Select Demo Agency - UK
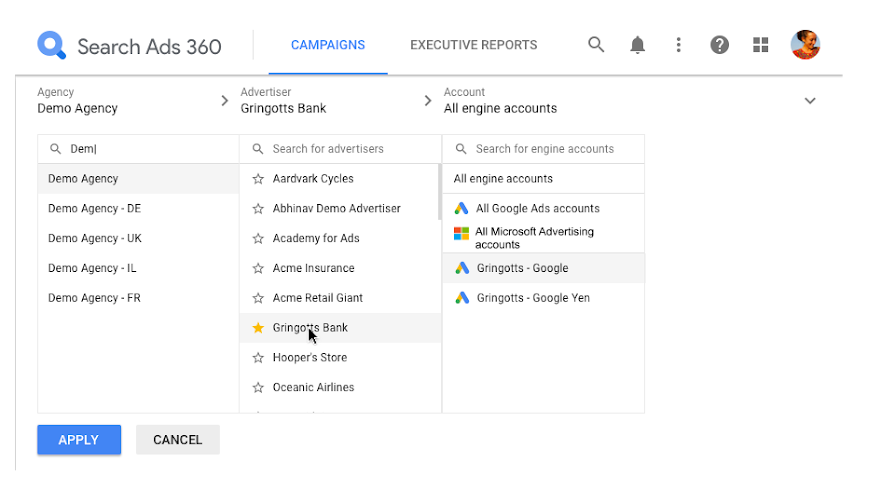The width and height of the screenshot is (895, 503). pos(138,238)
